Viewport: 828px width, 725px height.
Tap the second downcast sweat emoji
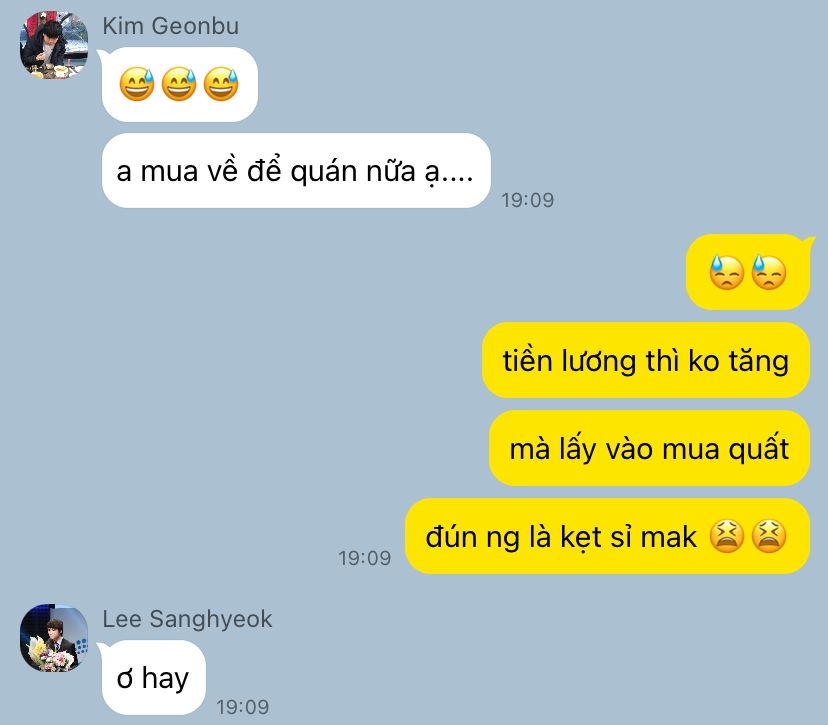[x=769, y=272]
